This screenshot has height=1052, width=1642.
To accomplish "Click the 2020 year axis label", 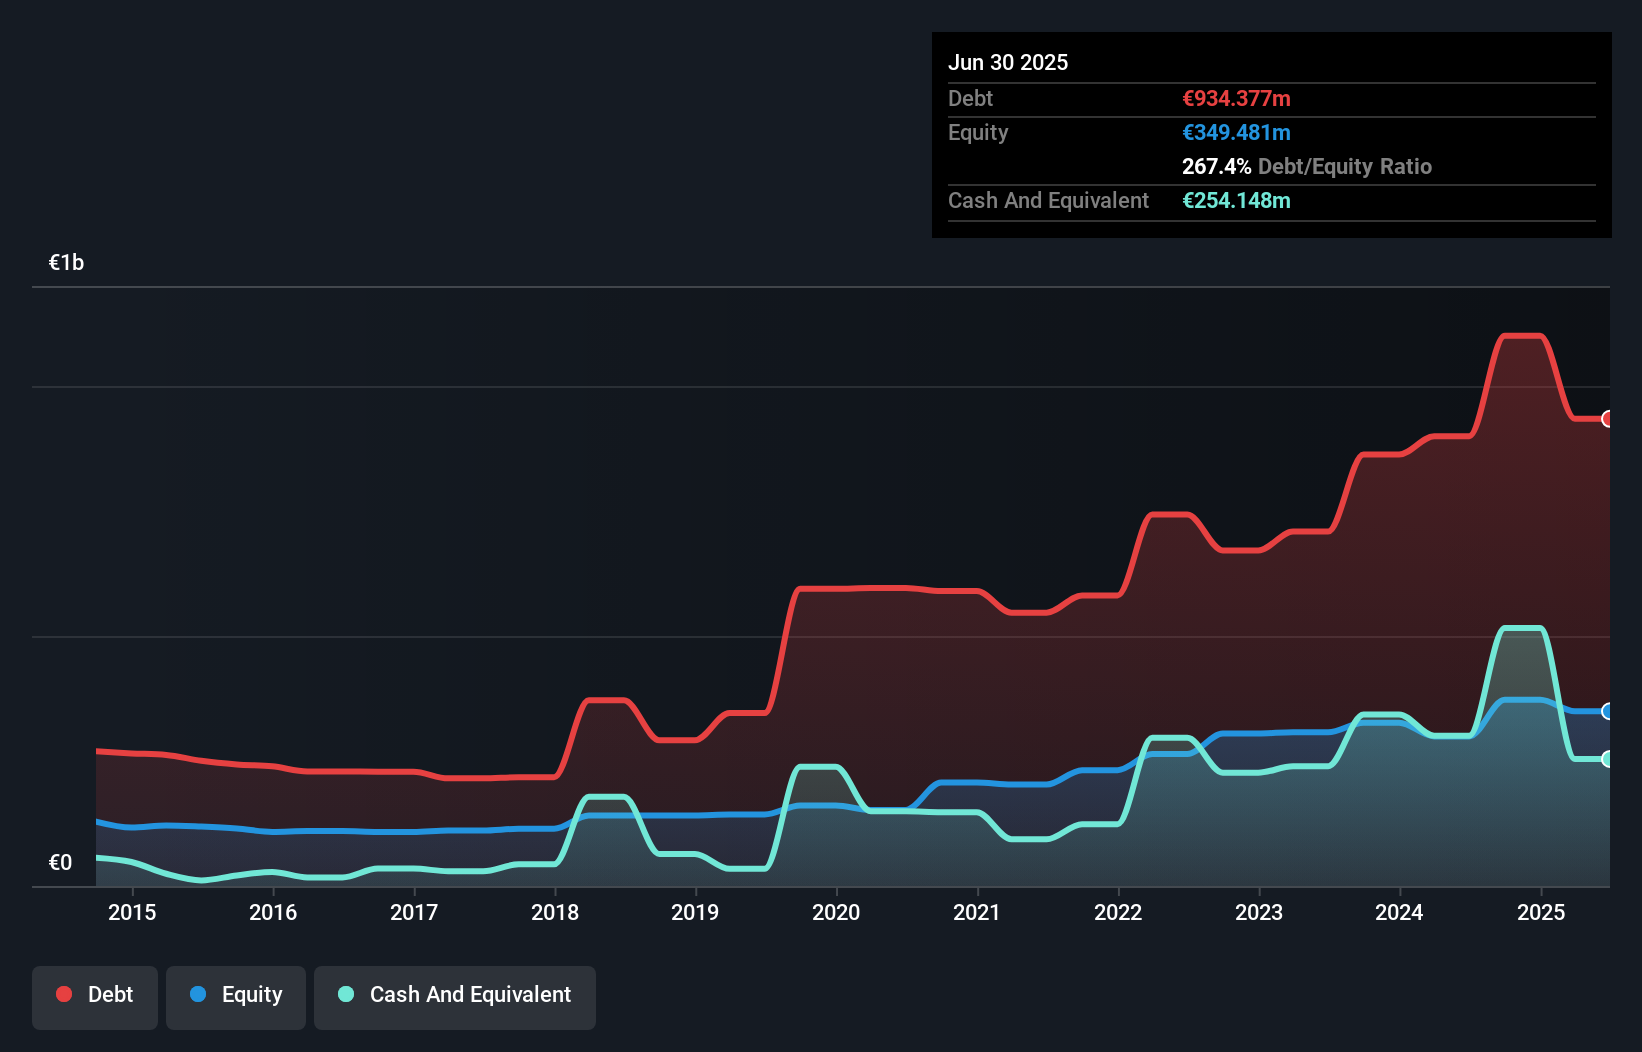I will pos(837,912).
